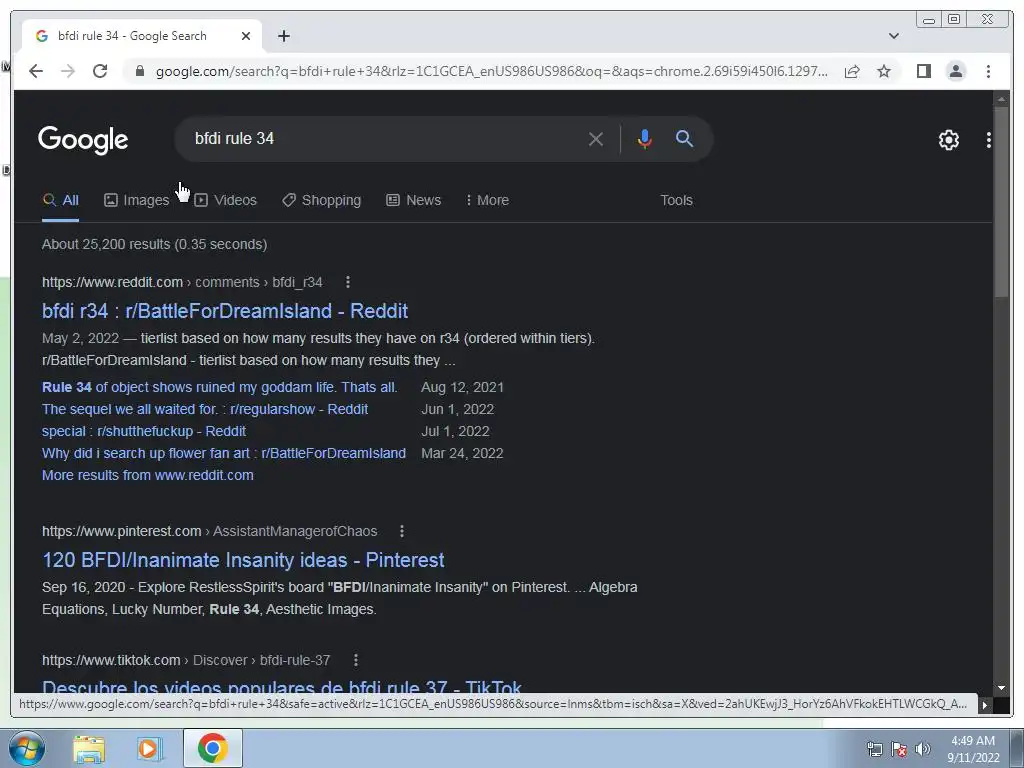Expand the tab search chevron
1024x768 pixels.
(x=894, y=36)
